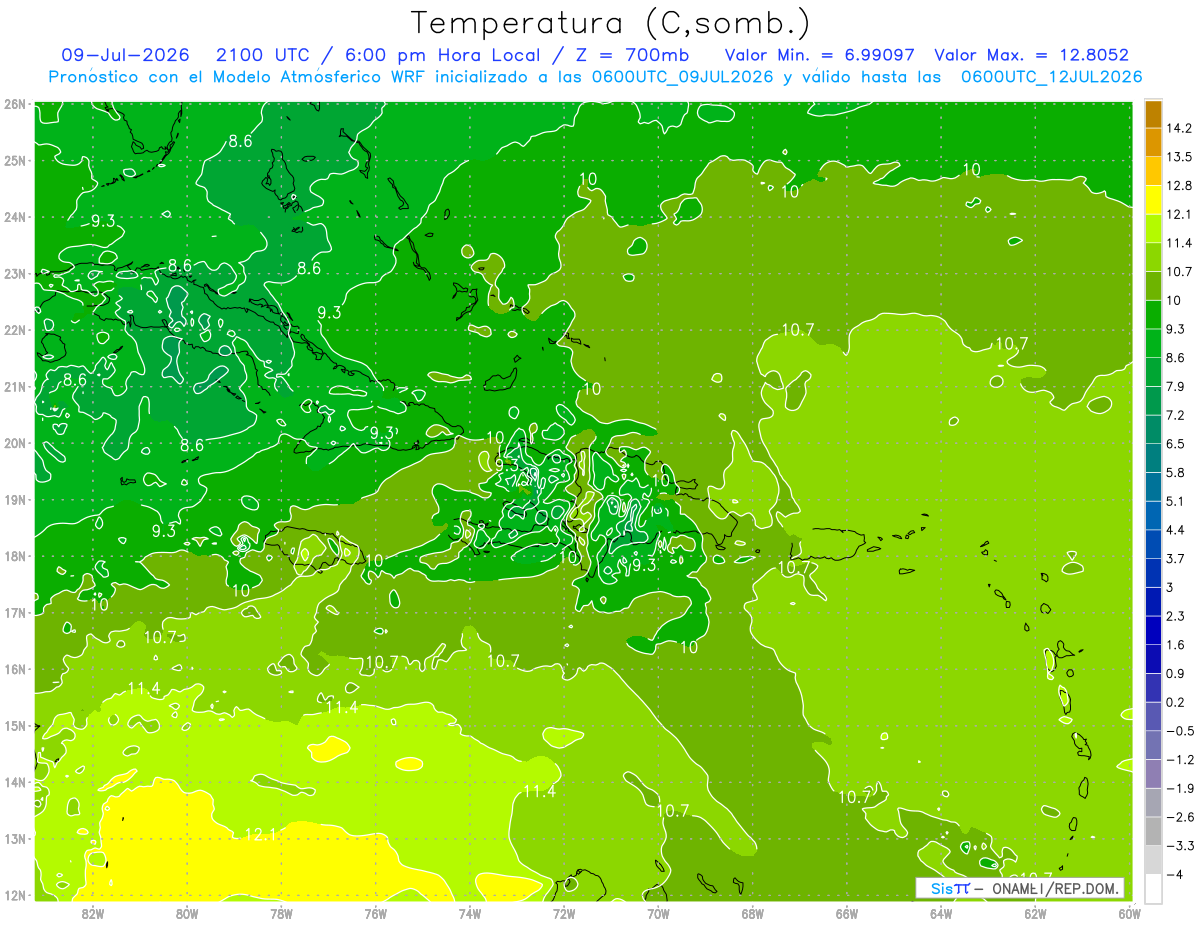This screenshot has height=927, width=1200.
Task: Select the date text "09-Jul-2026"
Action: [126, 55]
